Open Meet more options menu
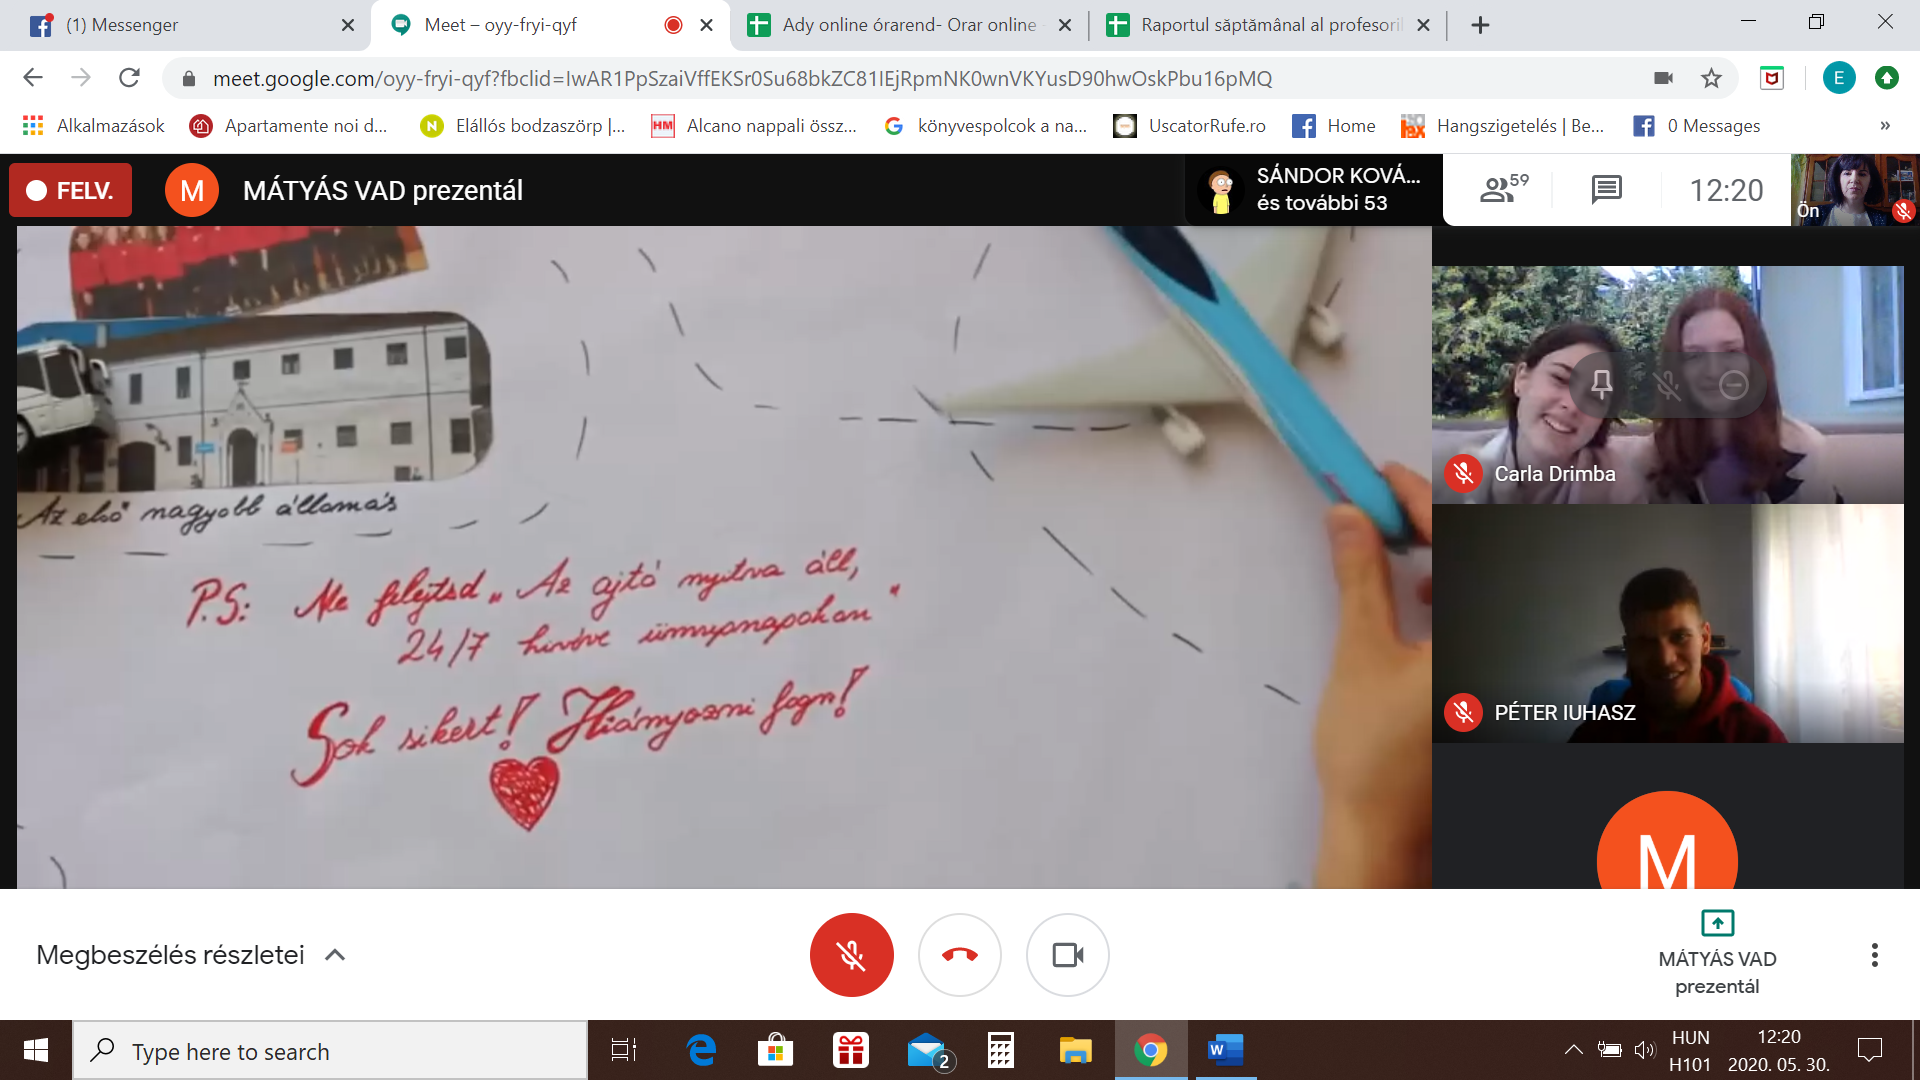 pyautogui.click(x=1874, y=955)
